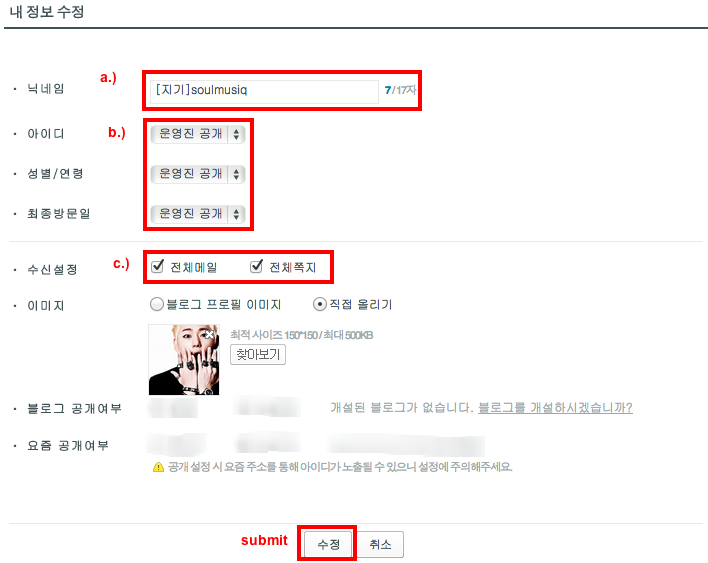
Task: Remove profile photo with the X icon
Action: tap(210, 335)
